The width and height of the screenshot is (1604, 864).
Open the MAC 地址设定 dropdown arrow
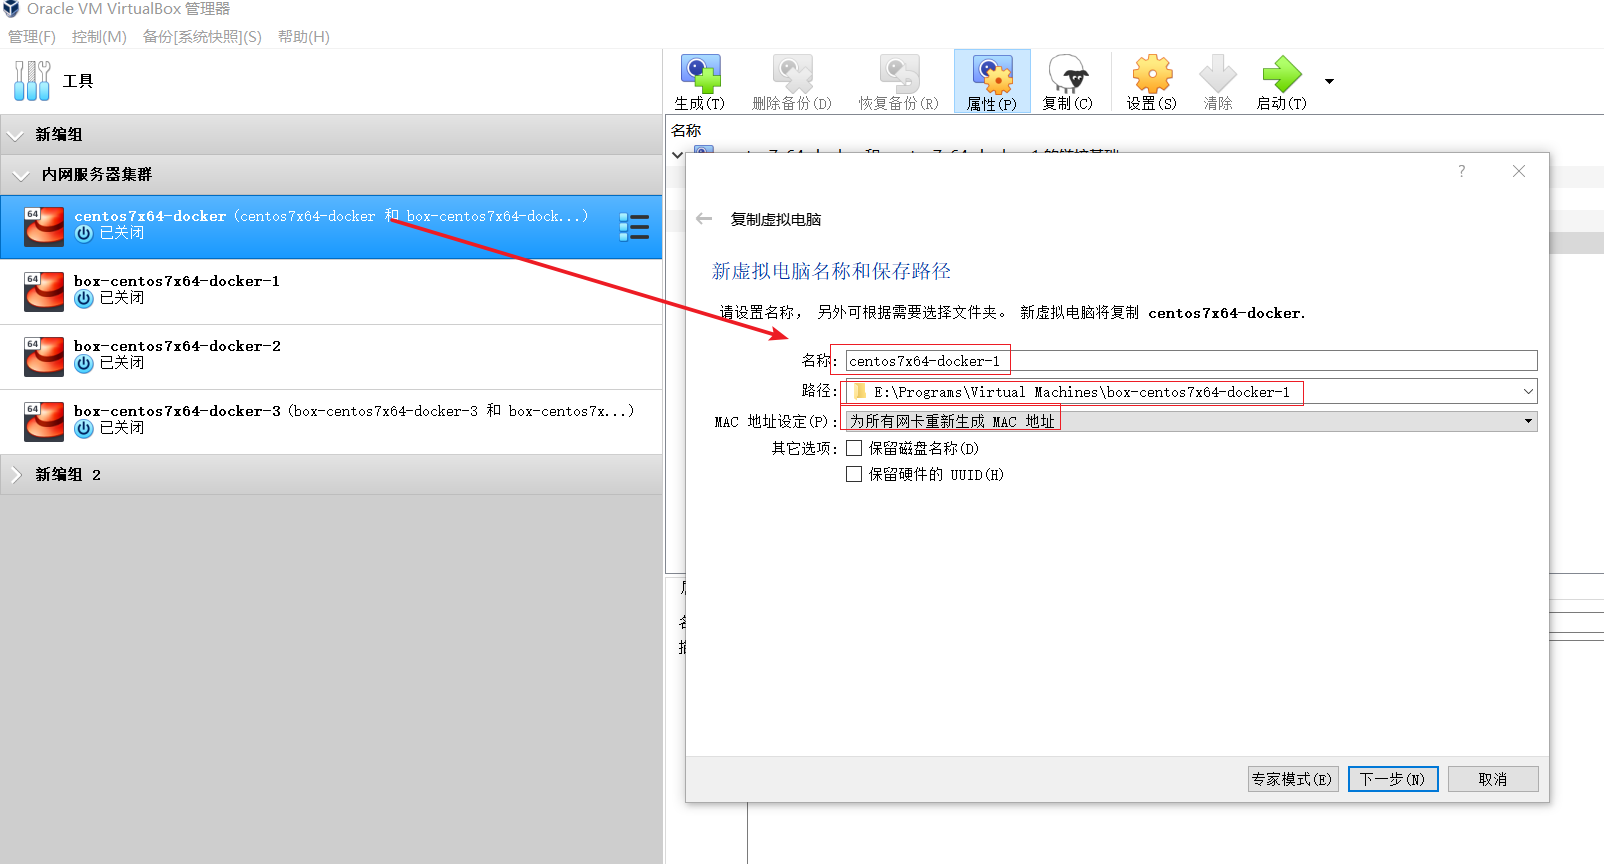point(1528,421)
